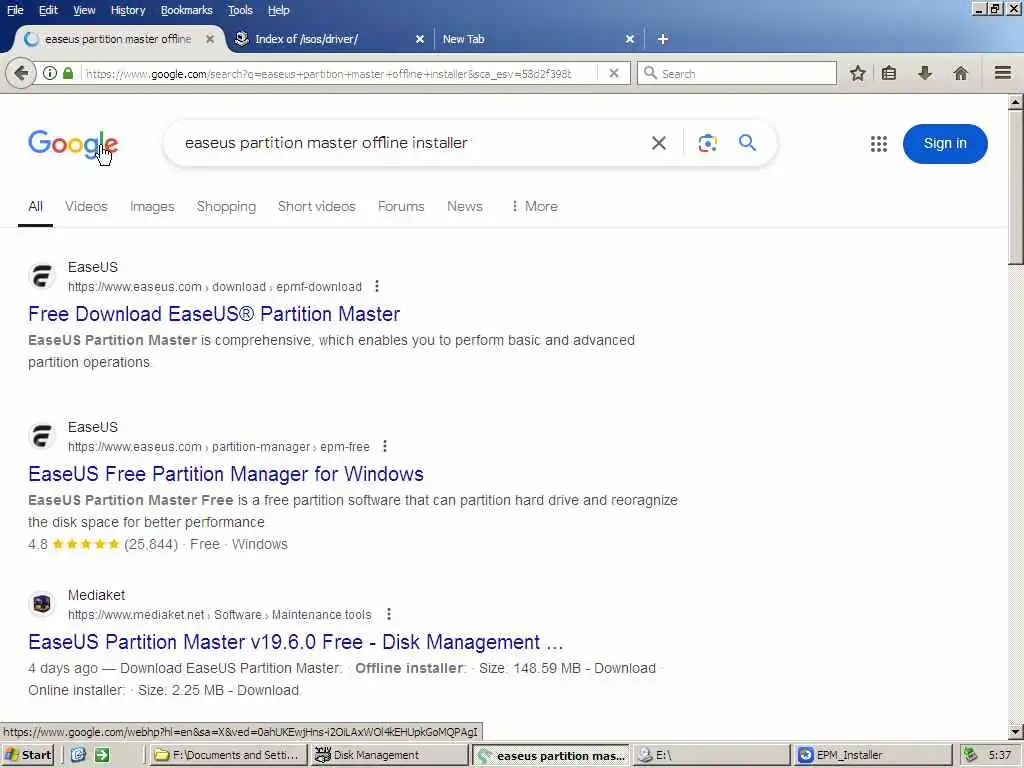Click the system tray icon near clock
Screen dimensions: 1024x768
tap(970, 755)
